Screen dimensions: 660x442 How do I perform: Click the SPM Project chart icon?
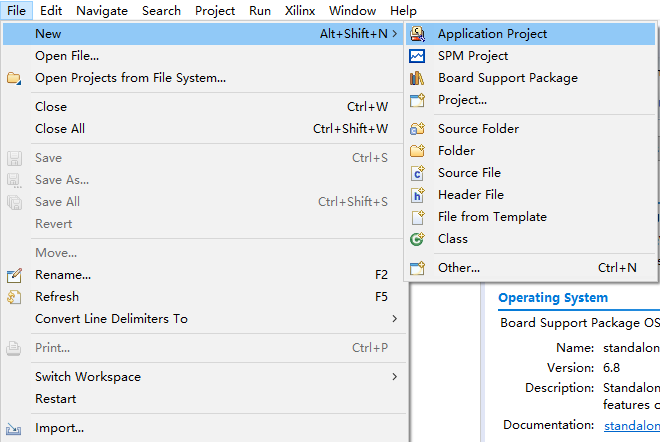coord(417,56)
